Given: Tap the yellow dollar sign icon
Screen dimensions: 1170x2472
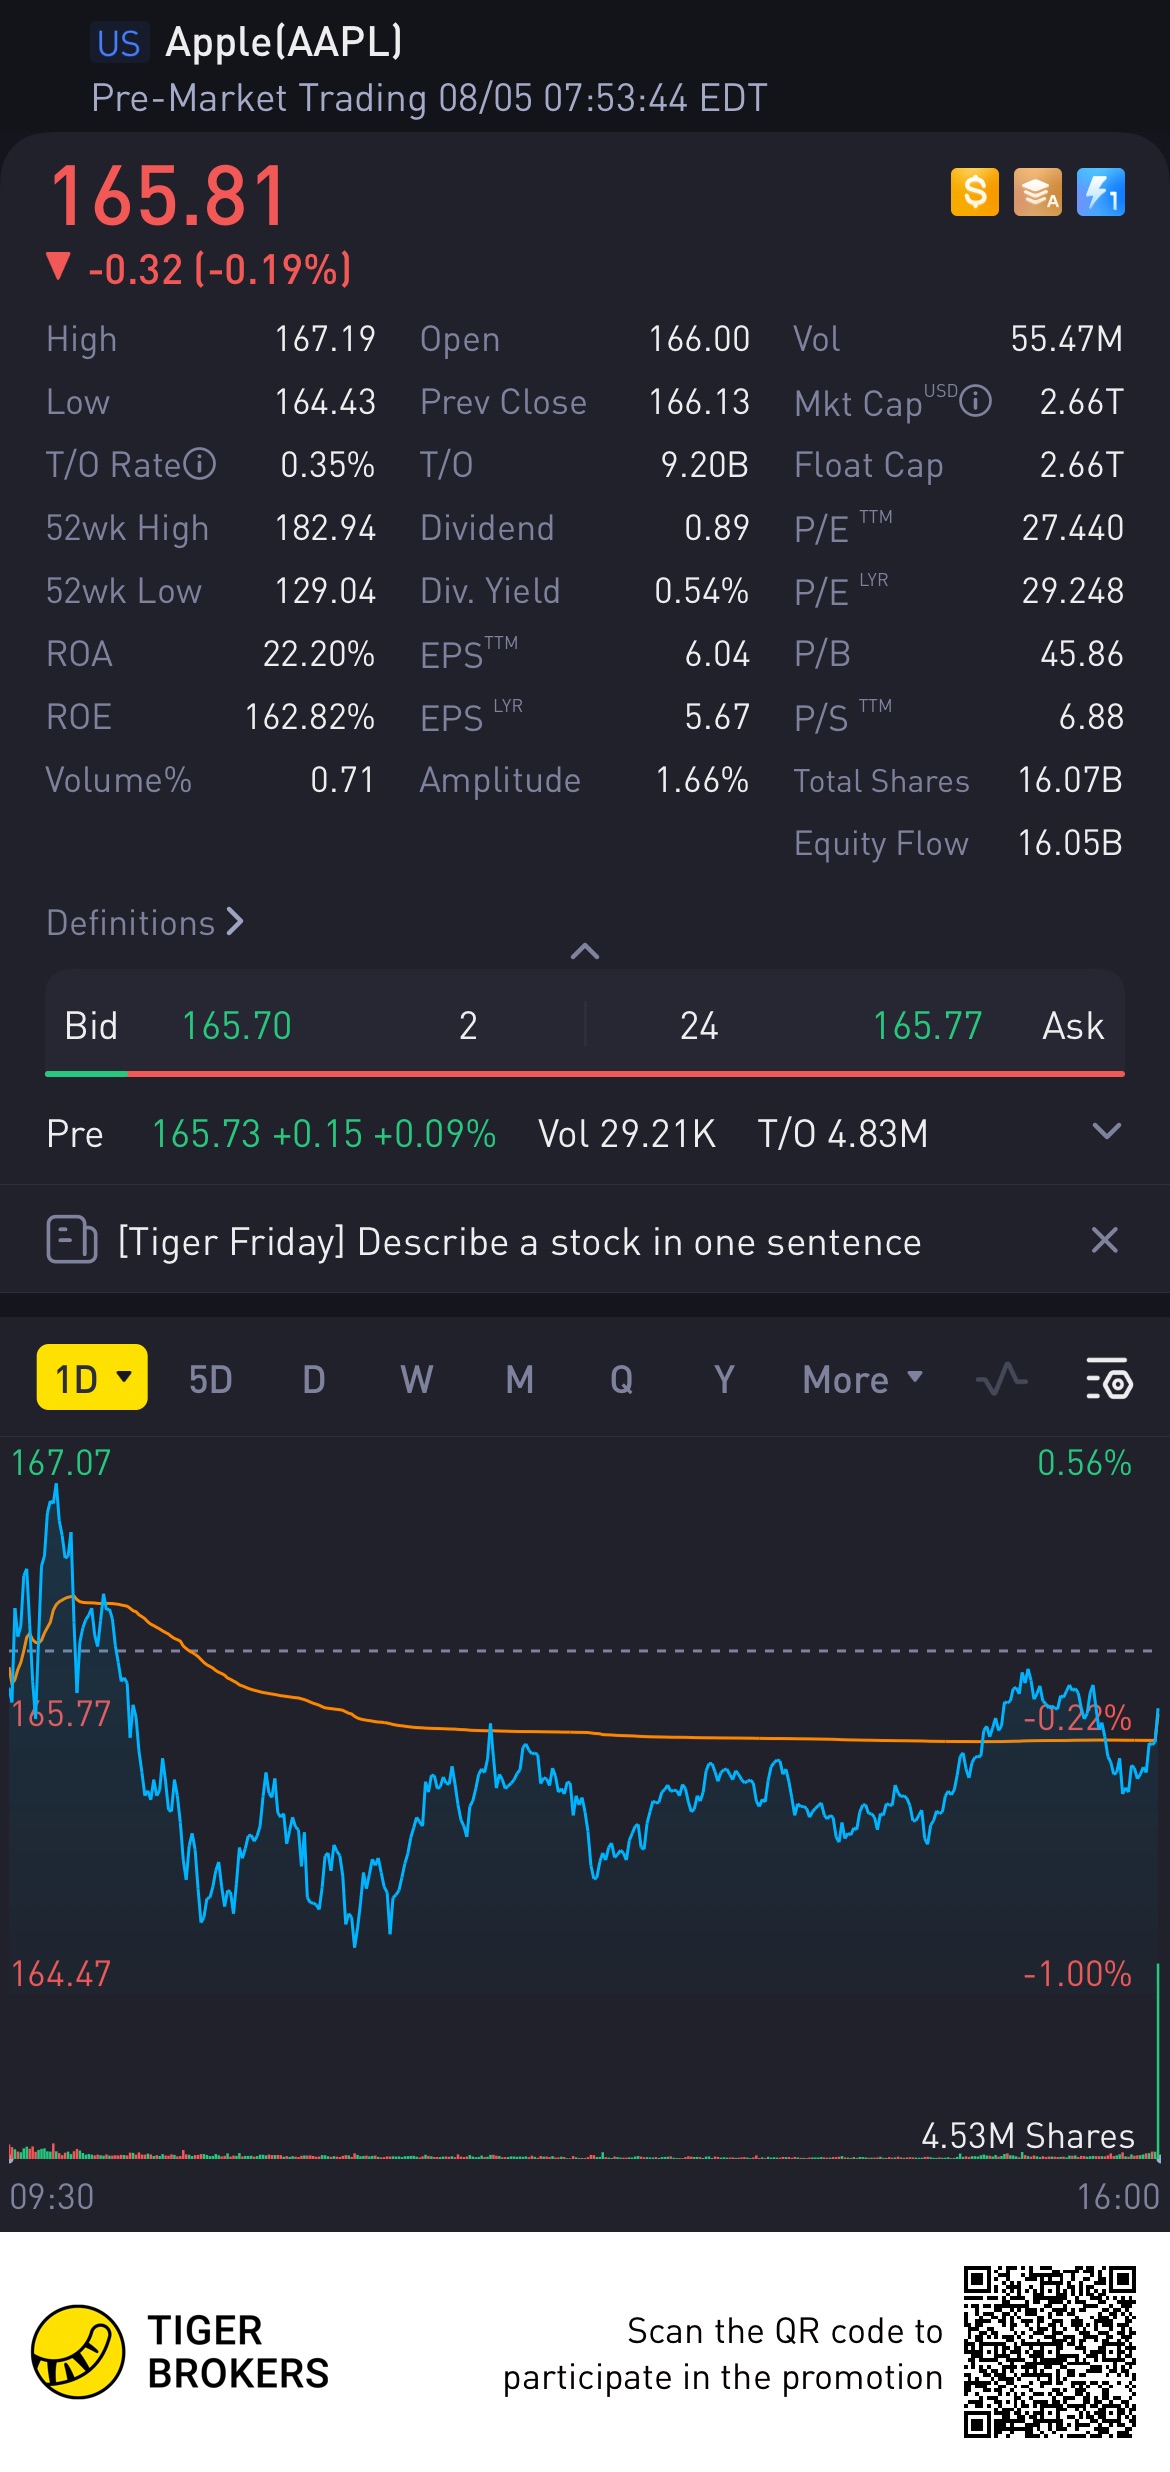Looking at the screenshot, I should point(974,192).
